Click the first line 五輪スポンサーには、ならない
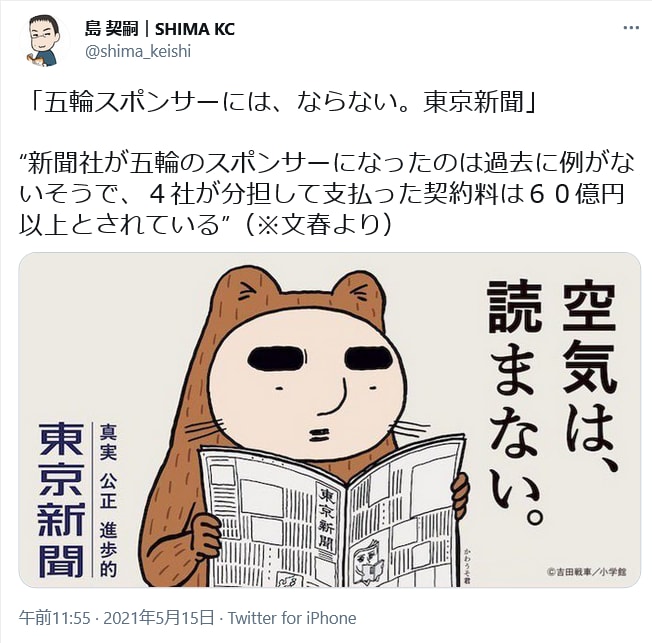This screenshot has height=643, width=652. click(284, 102)
